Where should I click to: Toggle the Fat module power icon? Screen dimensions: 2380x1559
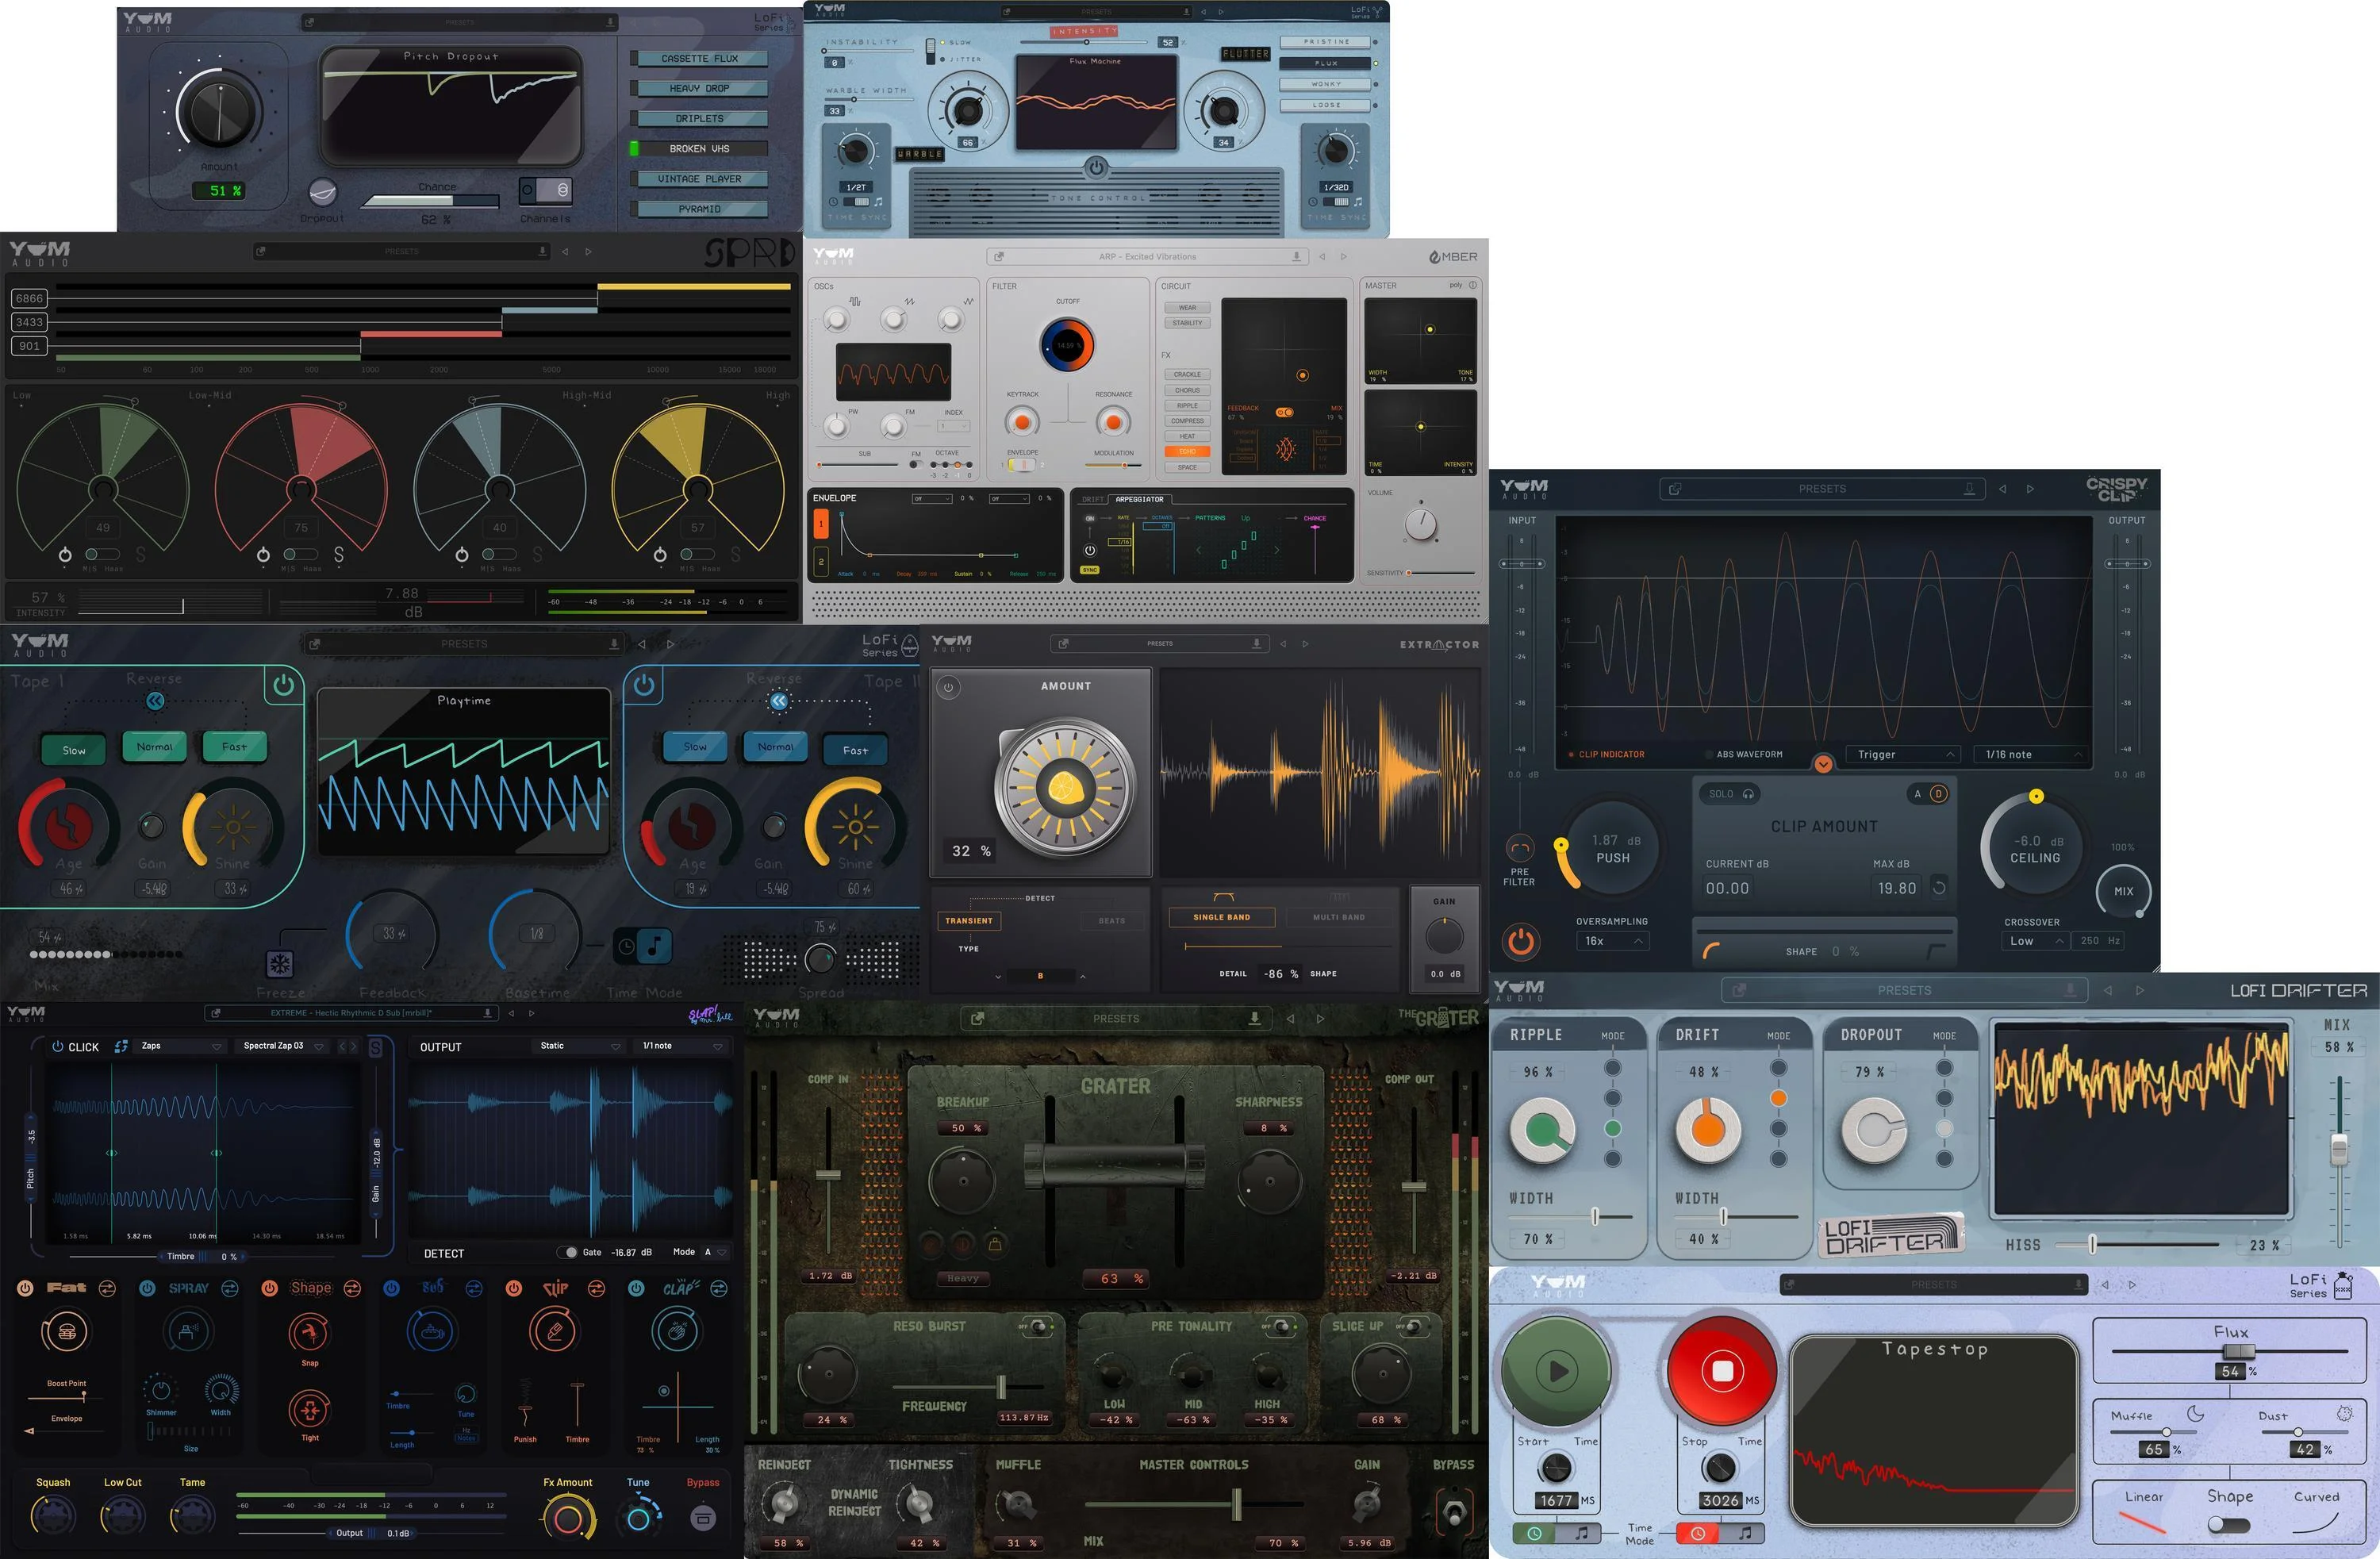25,1288
